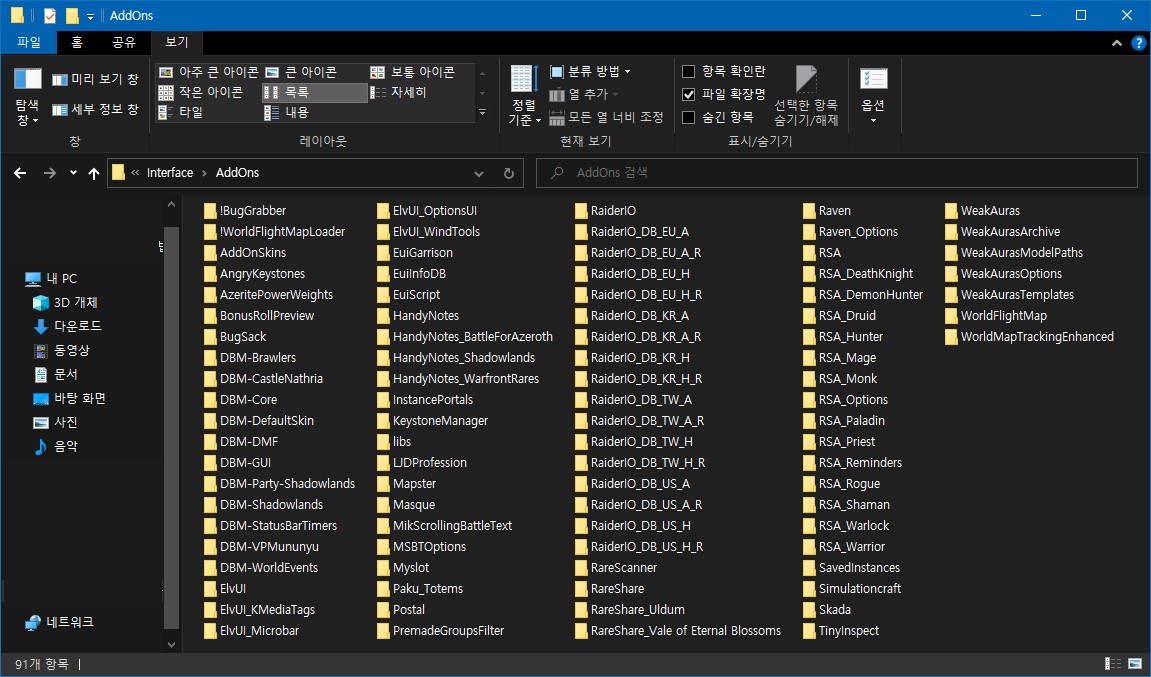Open desktop (바탕 화면) in sidebar
Screen dimensions: 1151x677
(70, 398)
